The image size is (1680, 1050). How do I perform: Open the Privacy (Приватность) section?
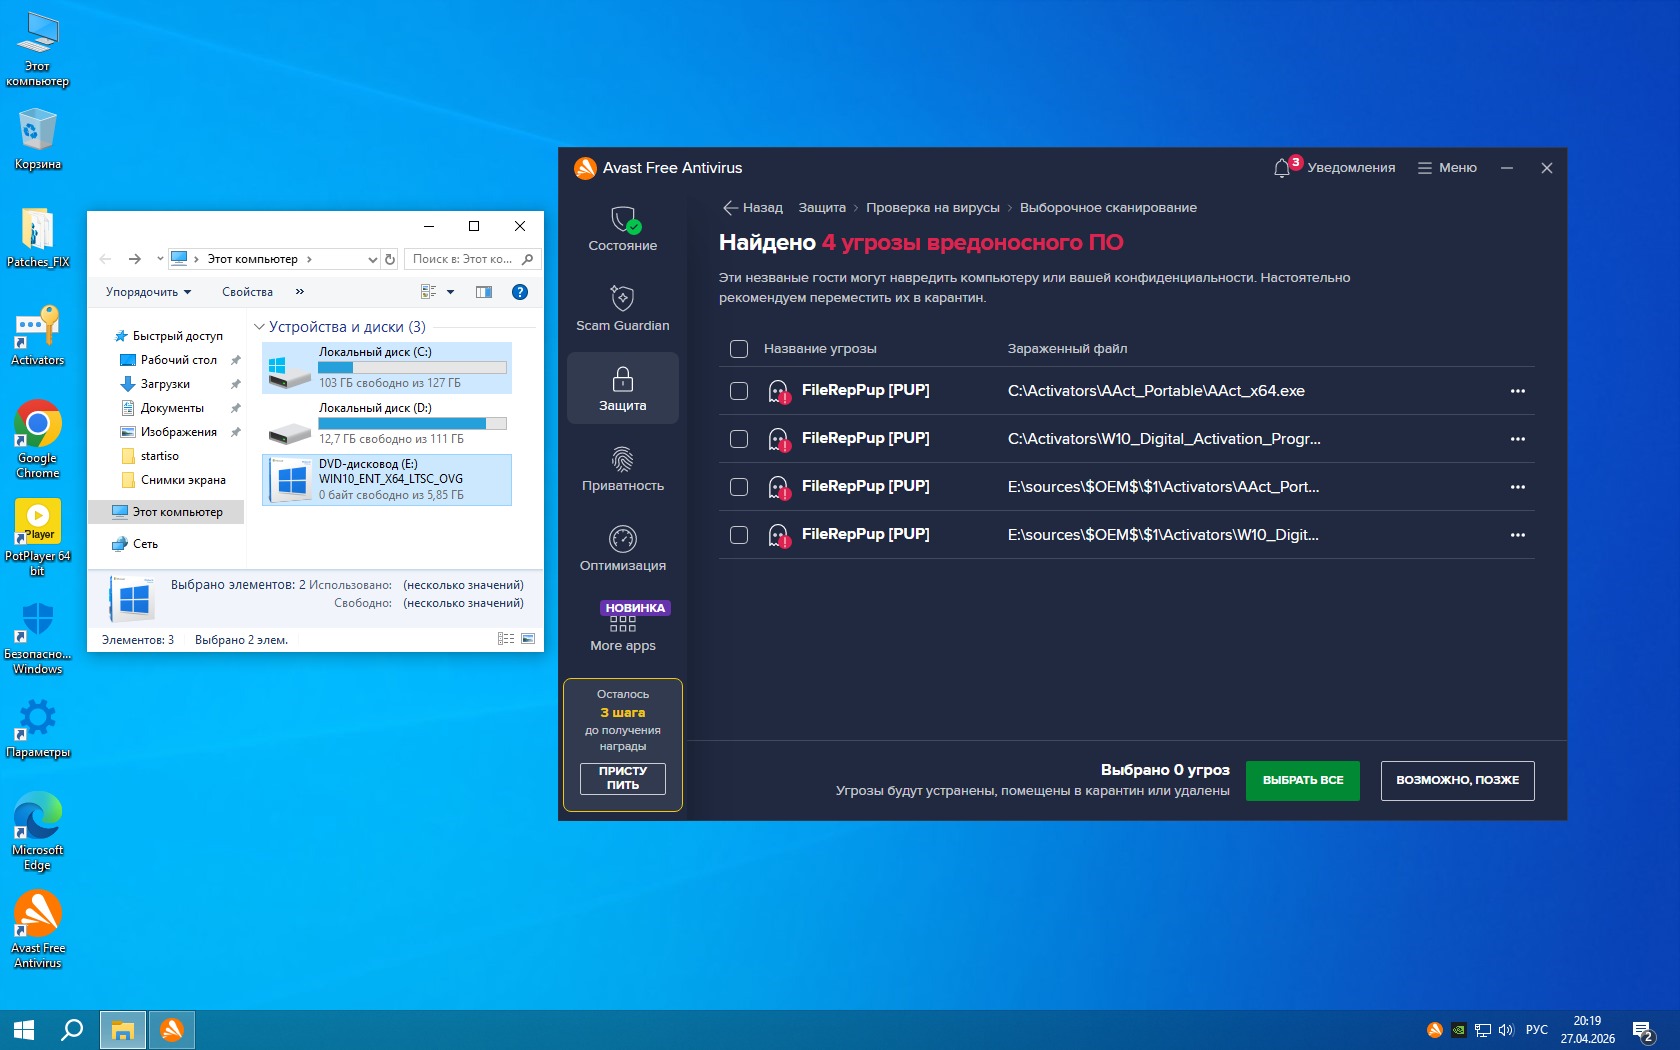tap(622, 468)
